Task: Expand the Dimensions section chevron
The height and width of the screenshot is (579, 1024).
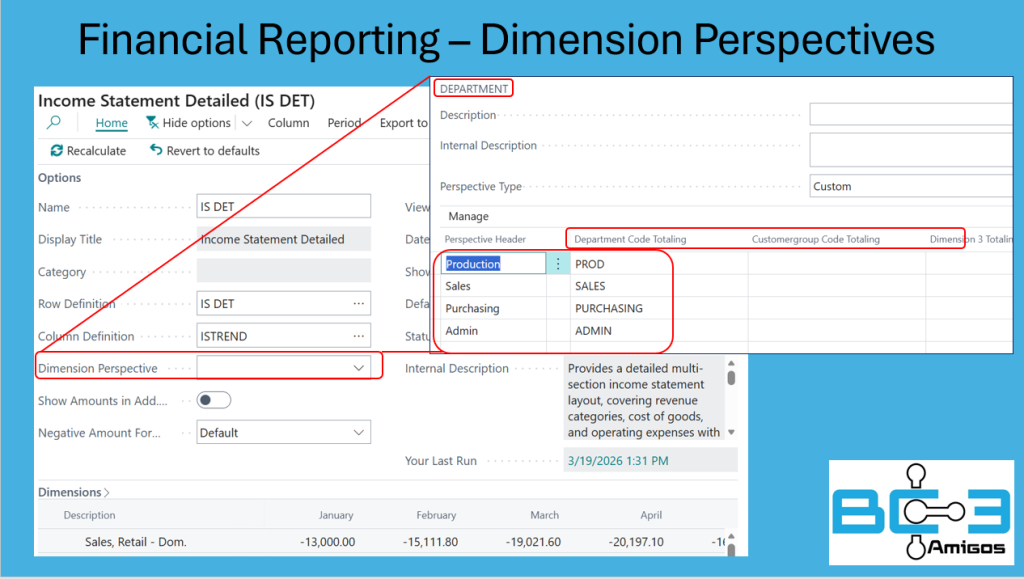Action: (107, 492)
